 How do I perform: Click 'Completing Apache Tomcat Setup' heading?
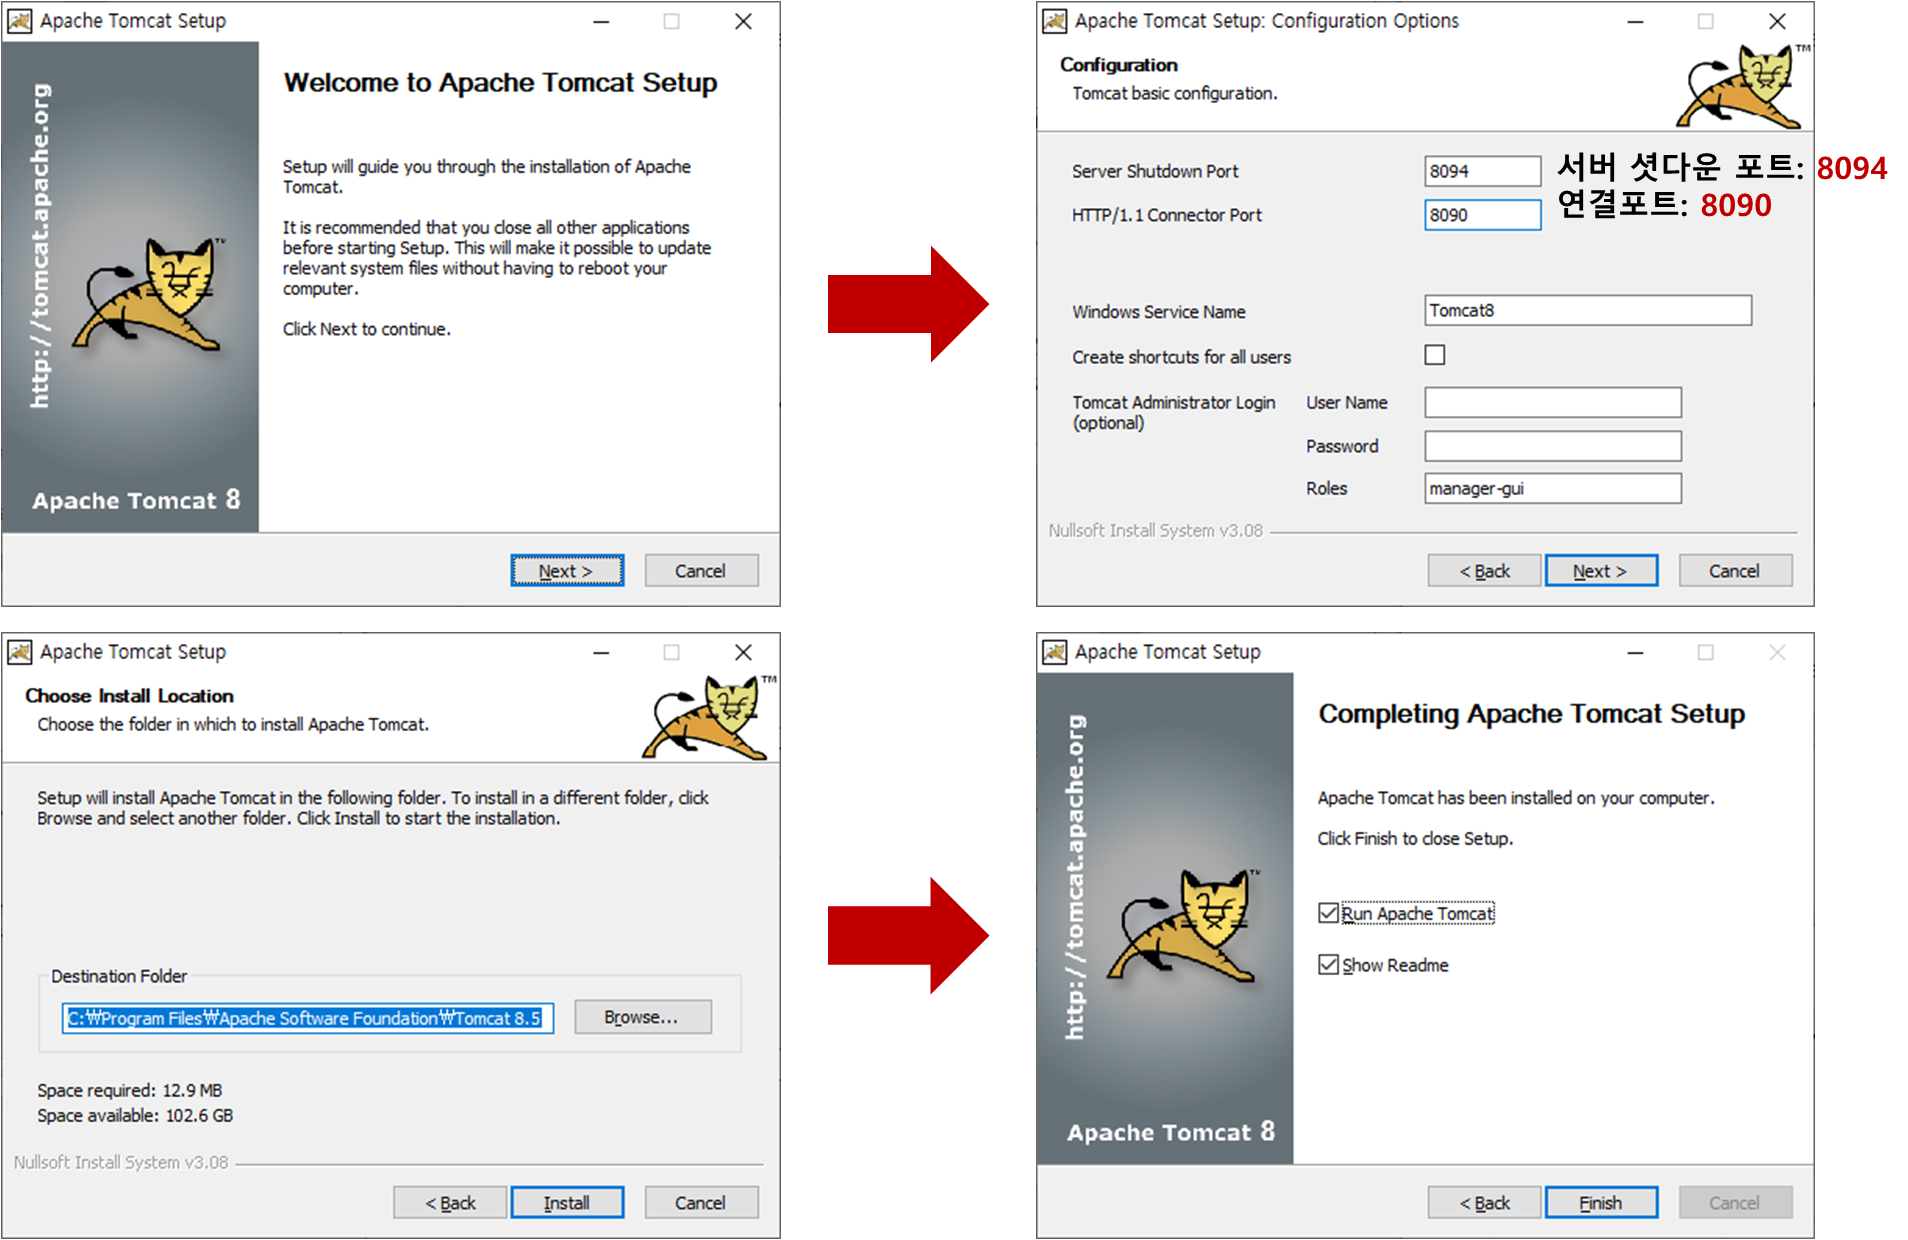(1532, 713)
